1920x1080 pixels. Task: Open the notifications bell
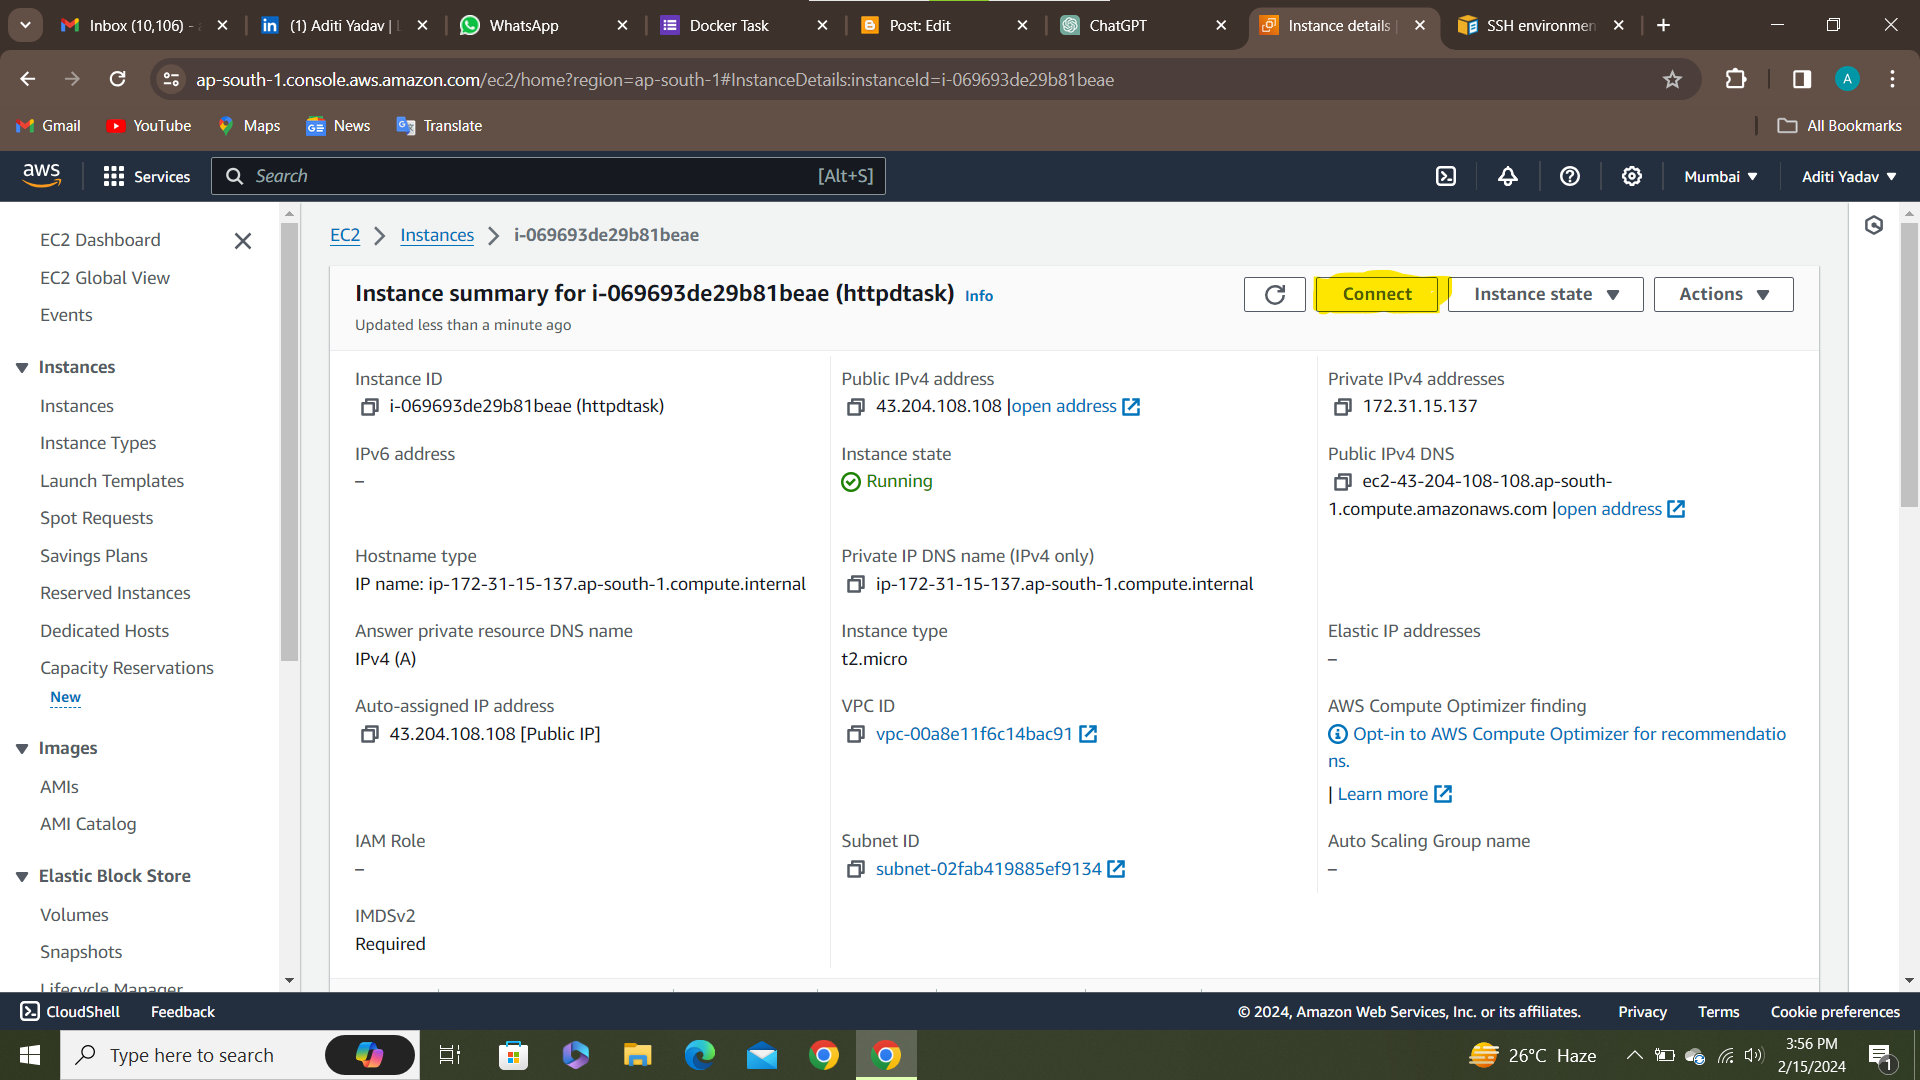coord(1507,176)
